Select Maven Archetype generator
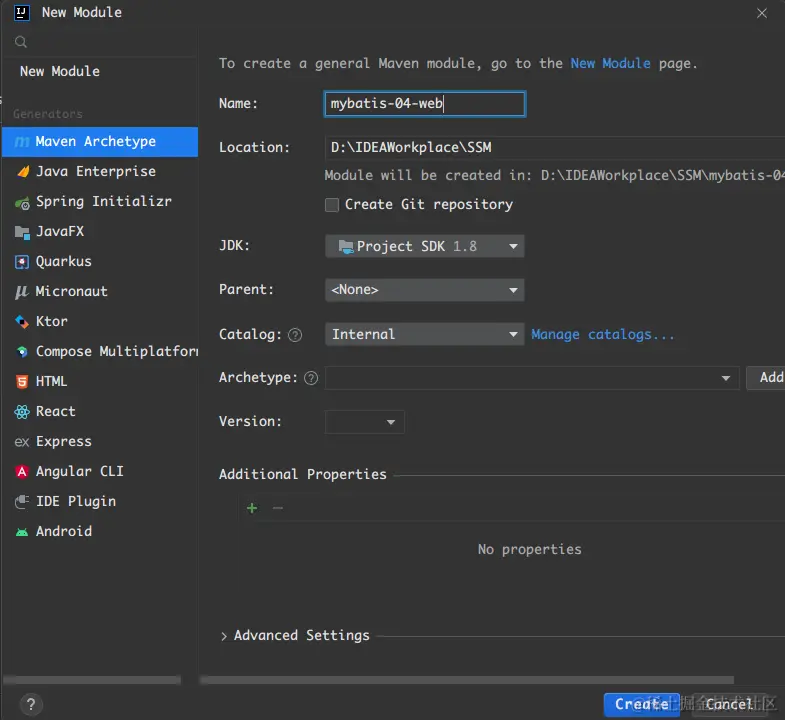The image size is (785, 720). (100, 142)
